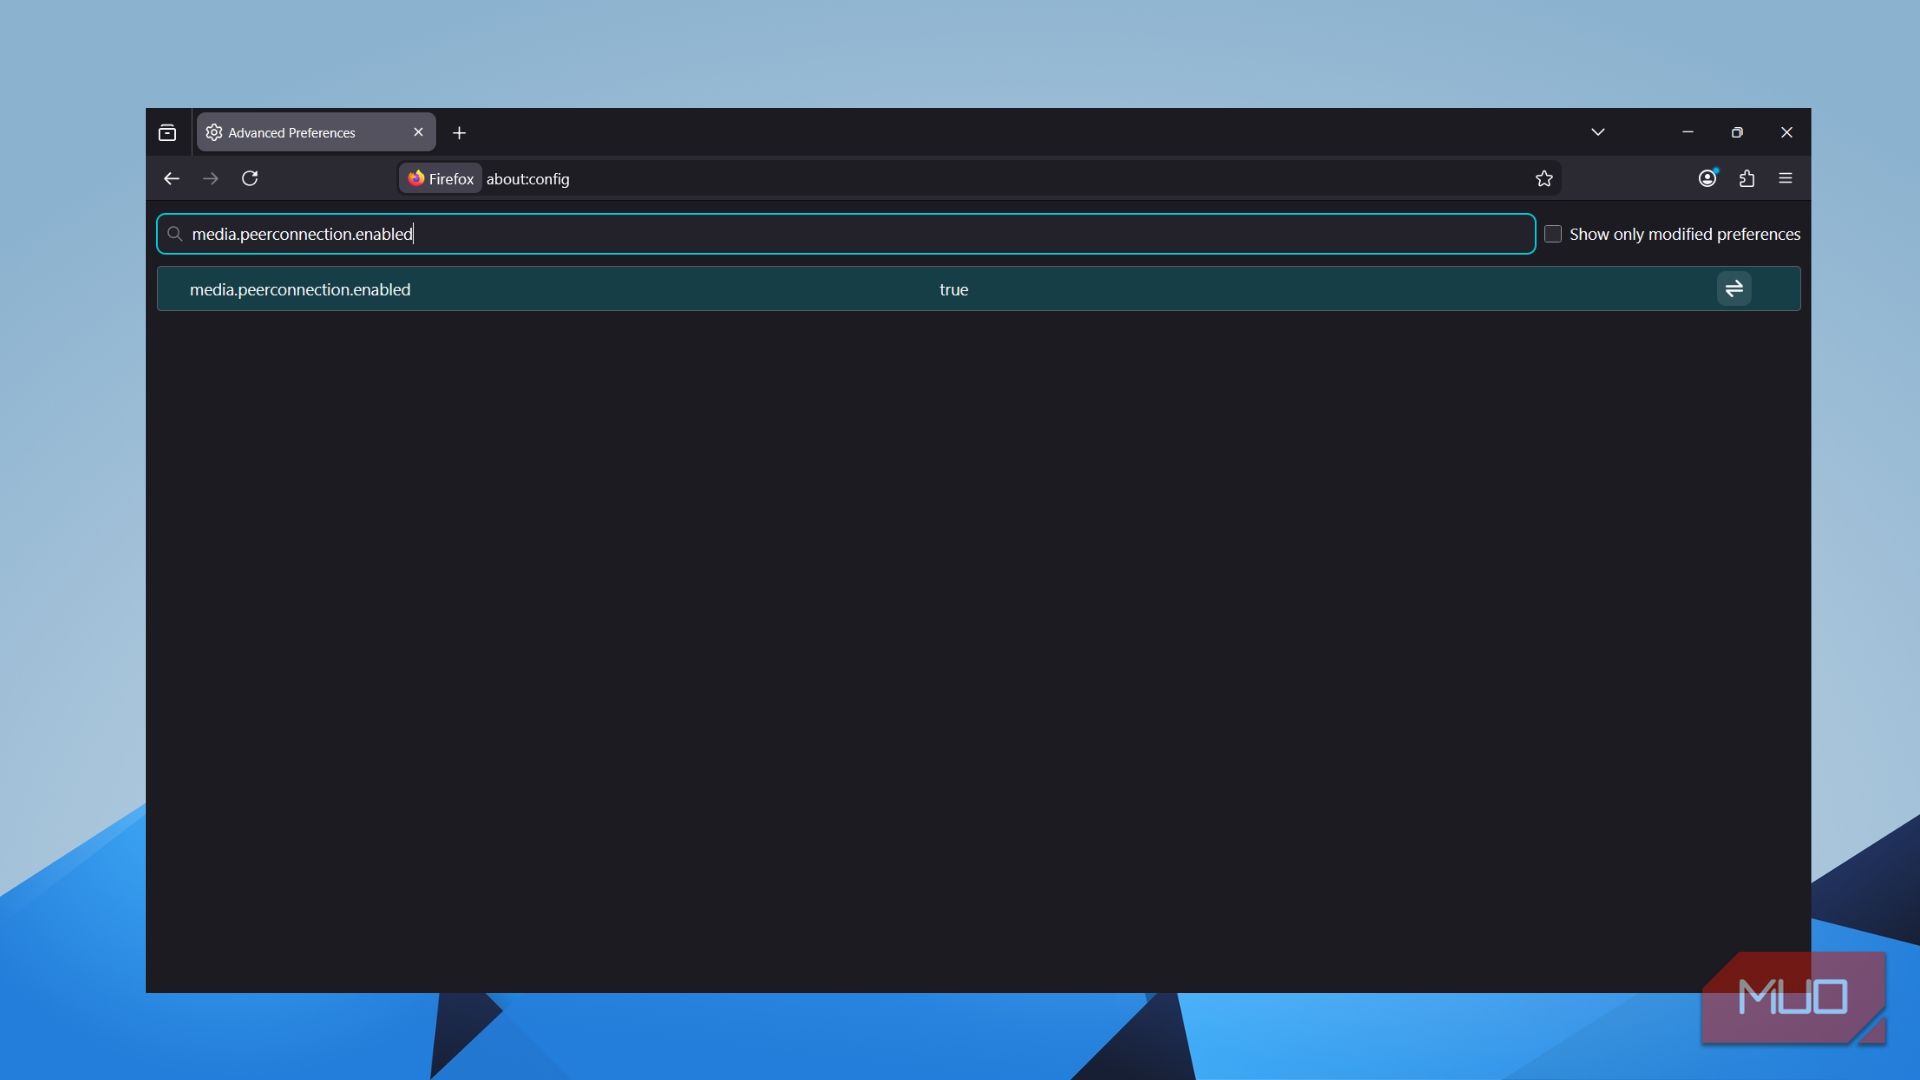Go back one page
Screen dimensions: 1920x1080
(171, 178)
